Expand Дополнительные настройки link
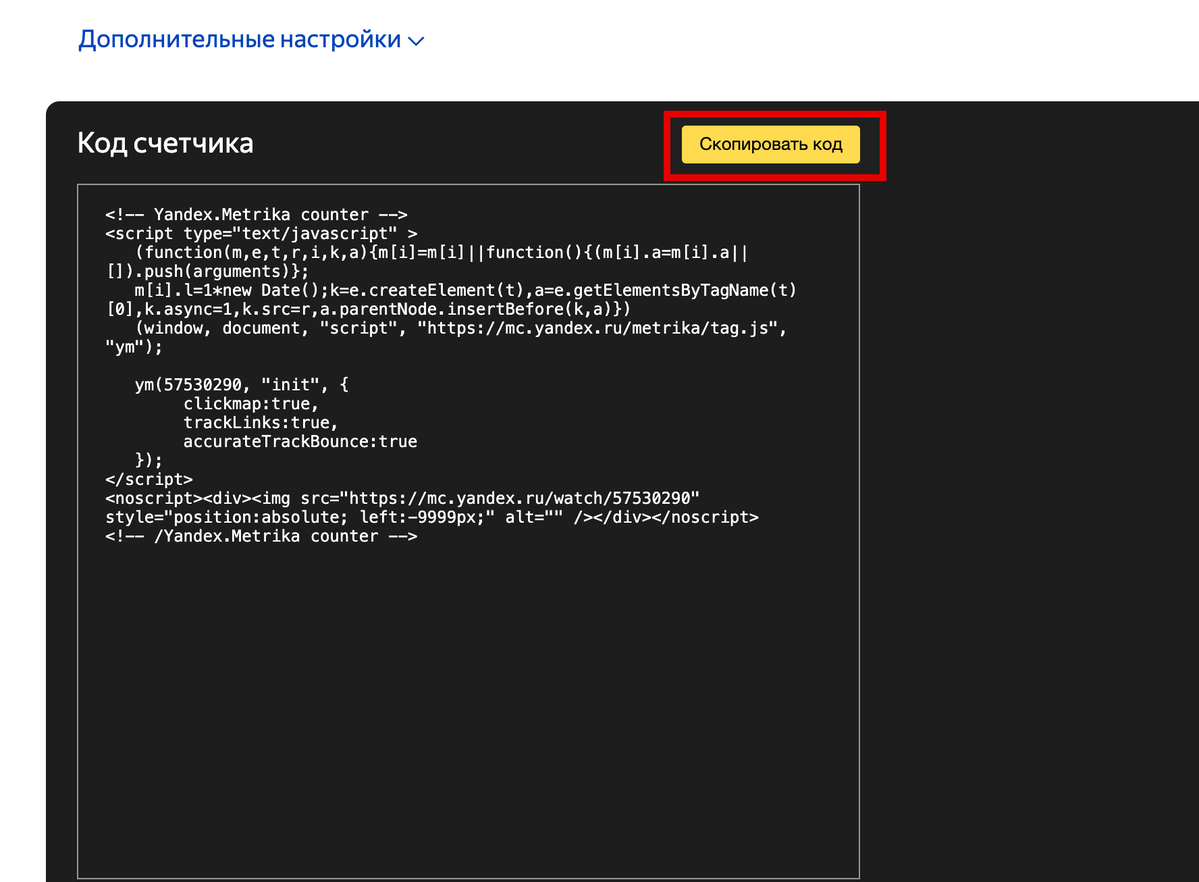The height and width of the screenshot is (882, 1199). click(x=251, y=39)
